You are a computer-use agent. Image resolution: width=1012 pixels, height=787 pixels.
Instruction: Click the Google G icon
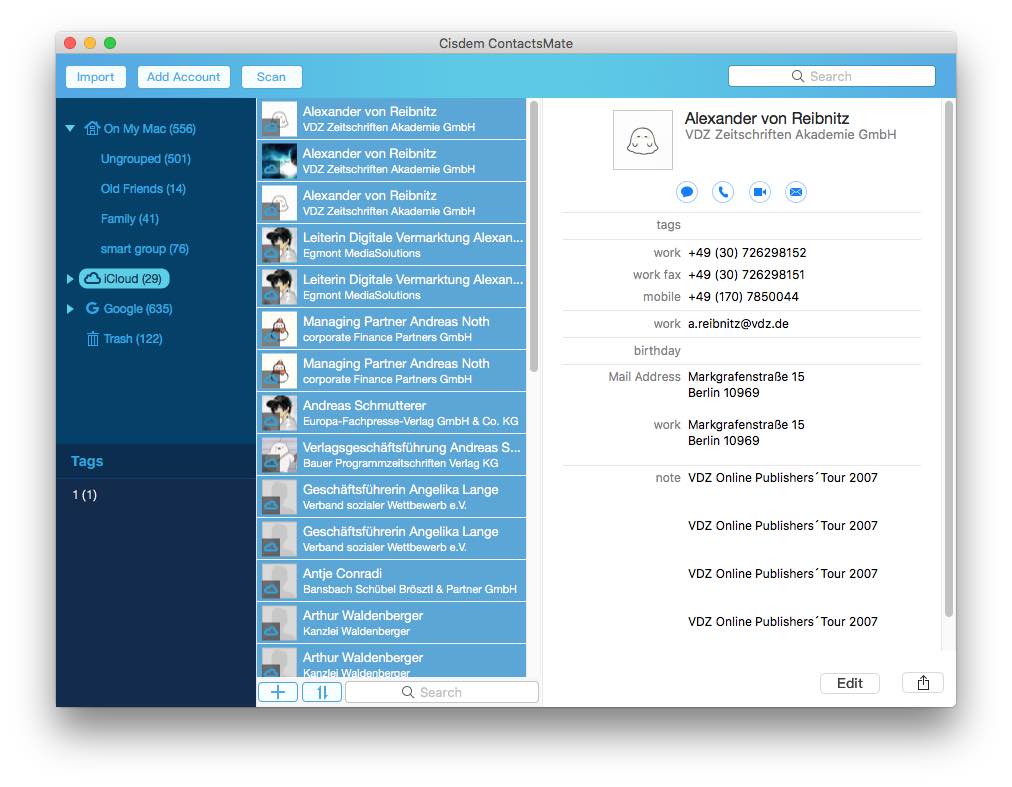point(92,309)
